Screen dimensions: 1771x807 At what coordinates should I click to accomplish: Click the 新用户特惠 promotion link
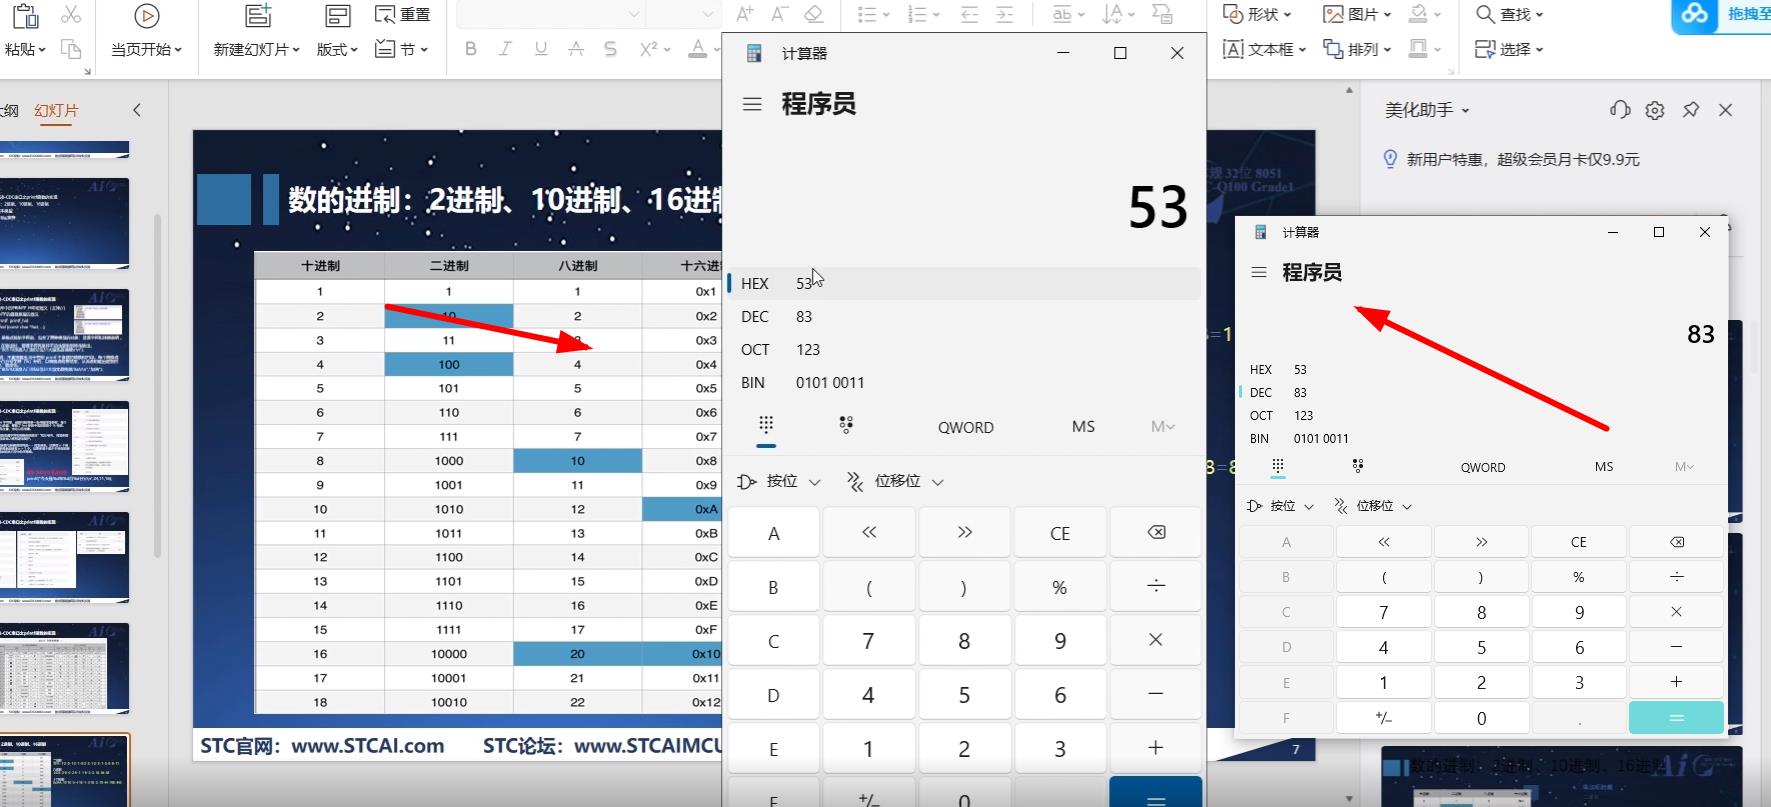(1523, 159)
